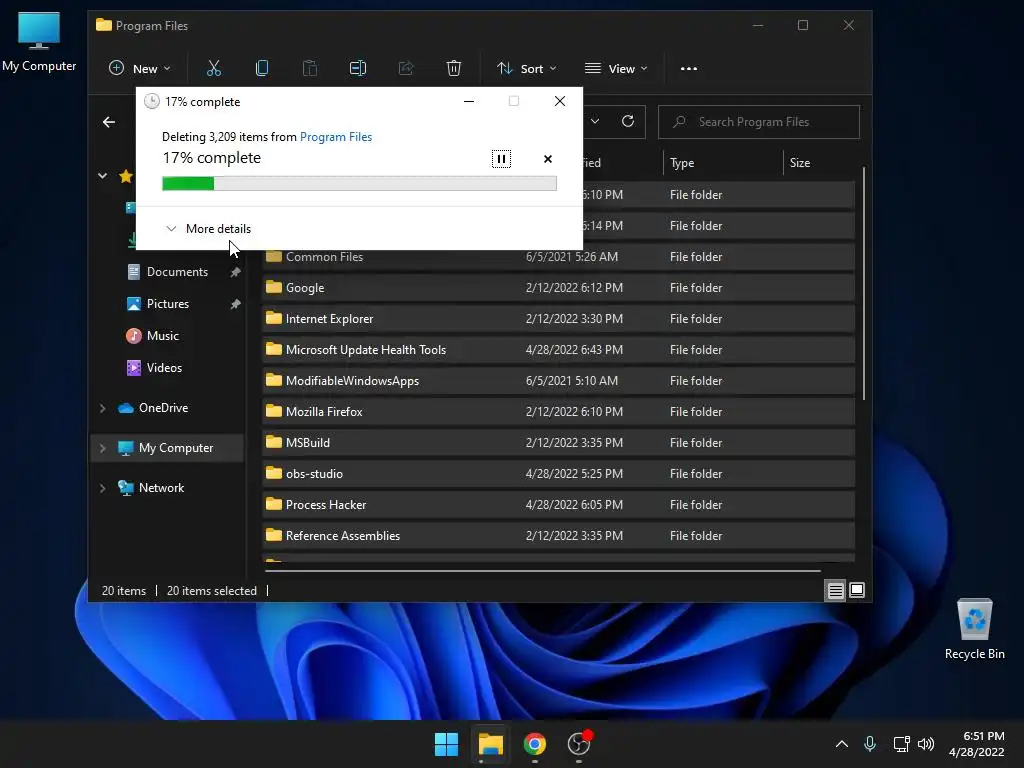Open Google Chrome on taskbar

(534, 744)
